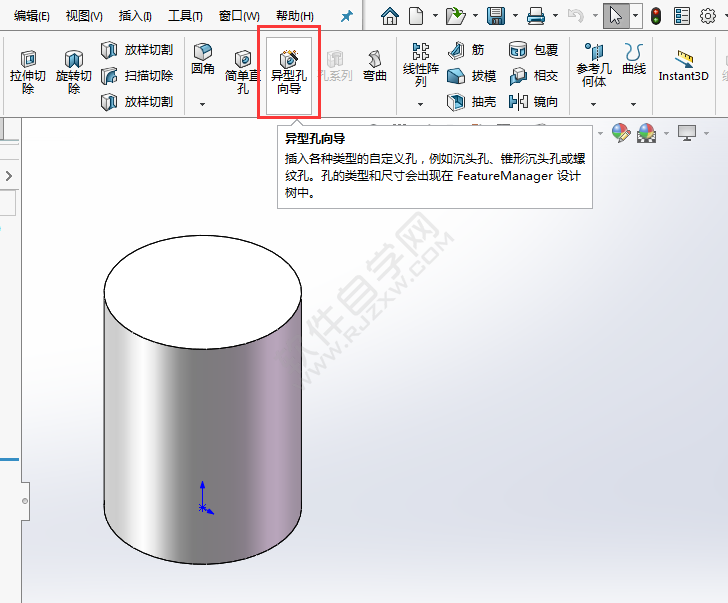Click the Open file icon
This screenshot has height=603, width=728.
coord(455,16)
